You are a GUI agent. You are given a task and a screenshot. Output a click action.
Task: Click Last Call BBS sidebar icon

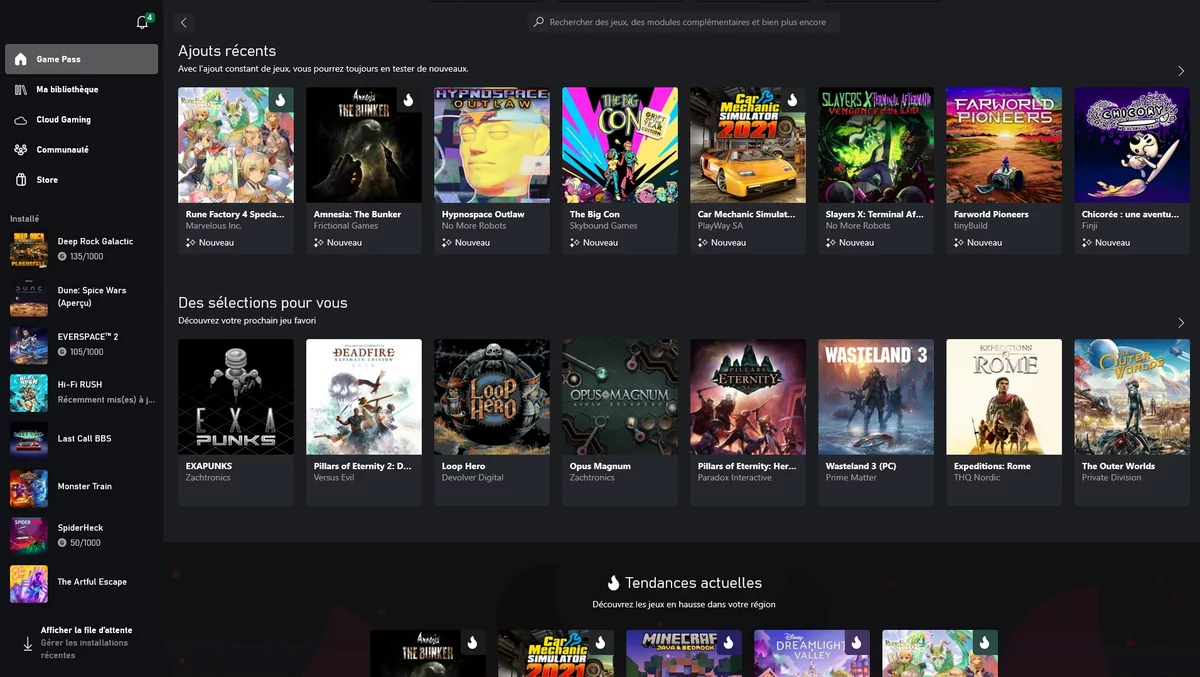click(29, 439)
